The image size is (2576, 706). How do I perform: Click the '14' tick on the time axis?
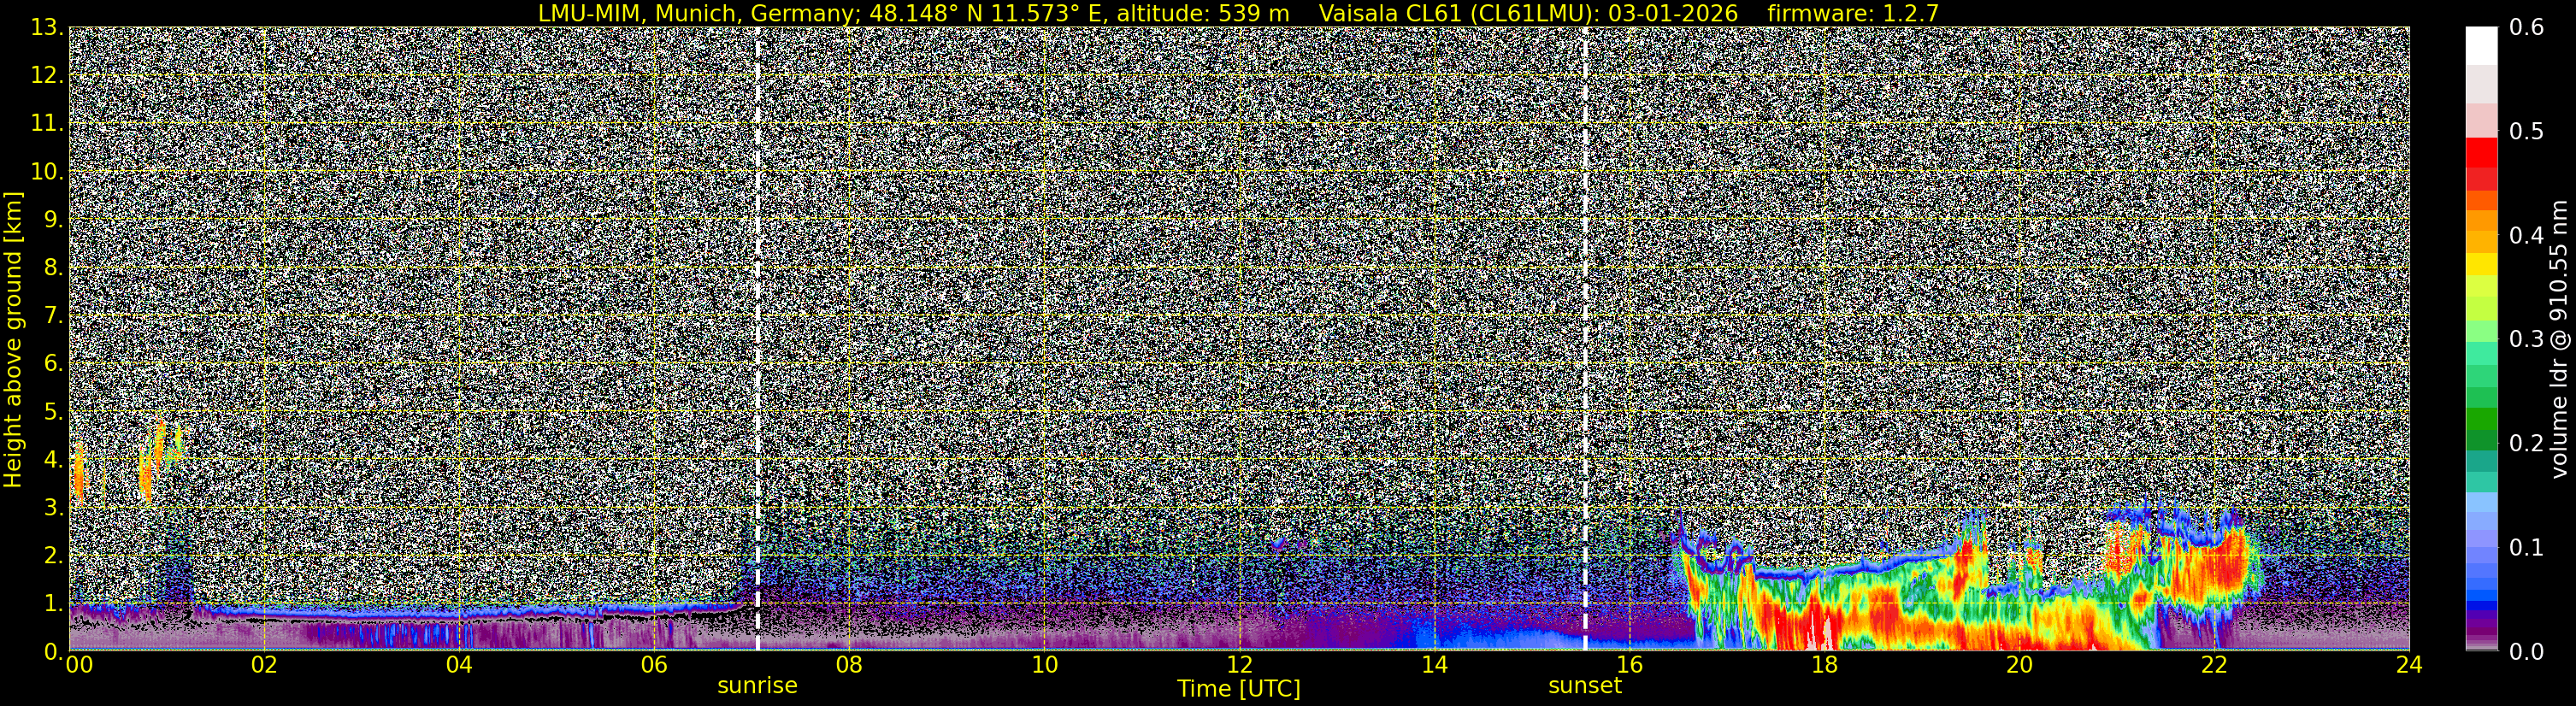click(x=1434, y=665)
